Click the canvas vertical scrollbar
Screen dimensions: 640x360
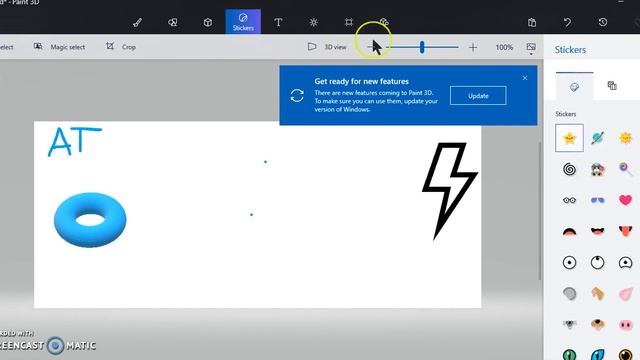coord(540,210)
